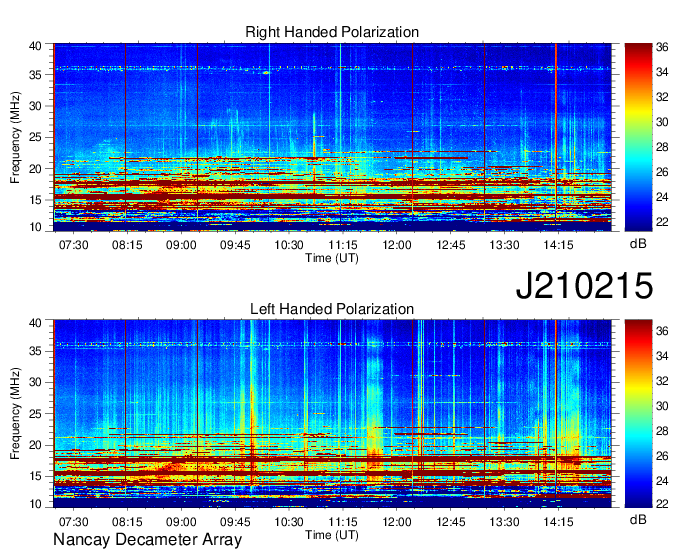680x552 pixels.
Task: Click 12:45 time tick on Left Handed plot
Action: (x=451, y=522)
